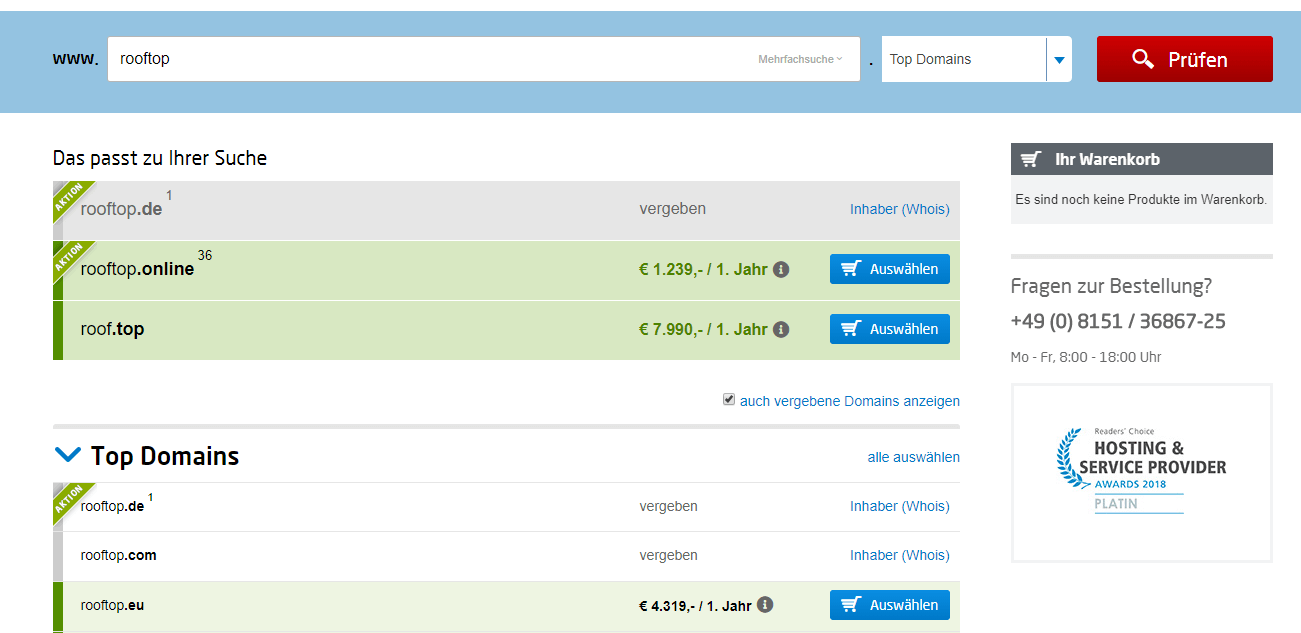The image size is (1301, 633).
Task: Open Inhaber (Whois) for rooftop.de in Top Domains
Action: tap(900, 506)
